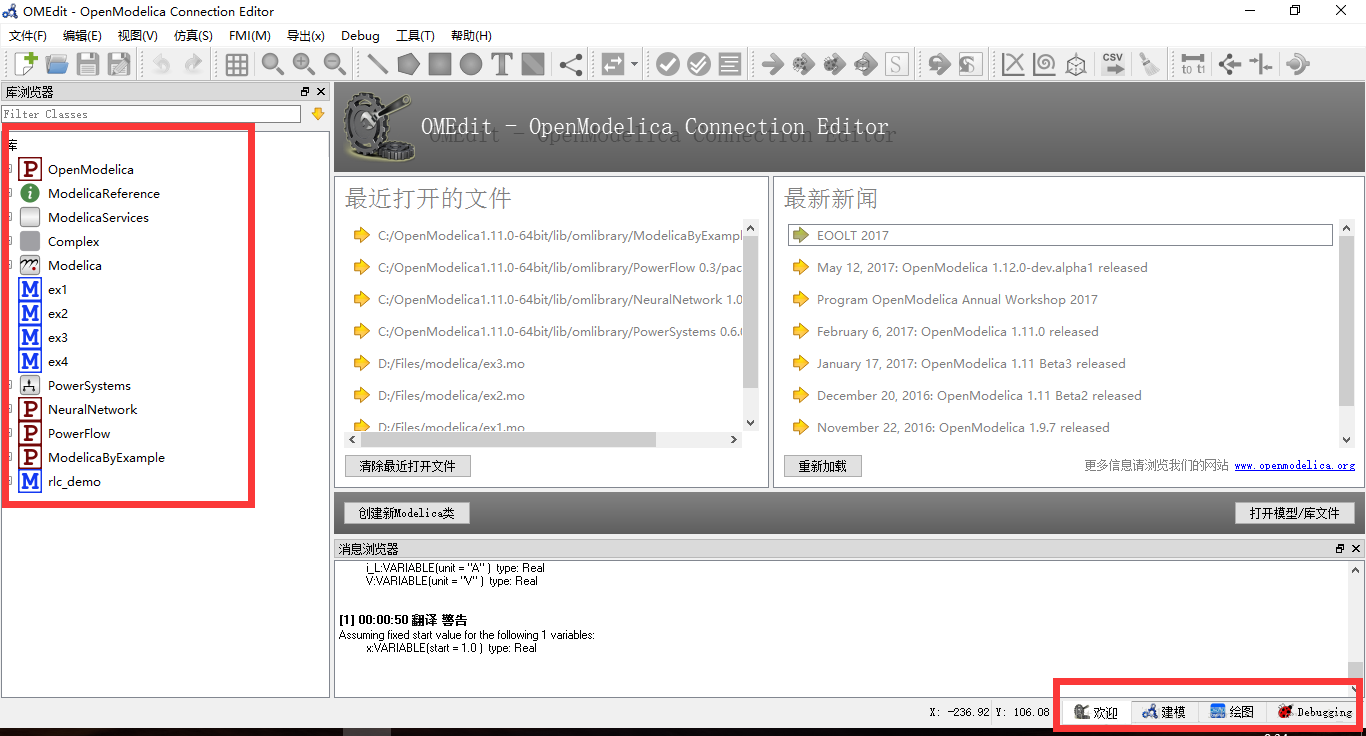Click into the Filter Classes field
Viewport: 1366px width, 736px height.
coord(151,114)
